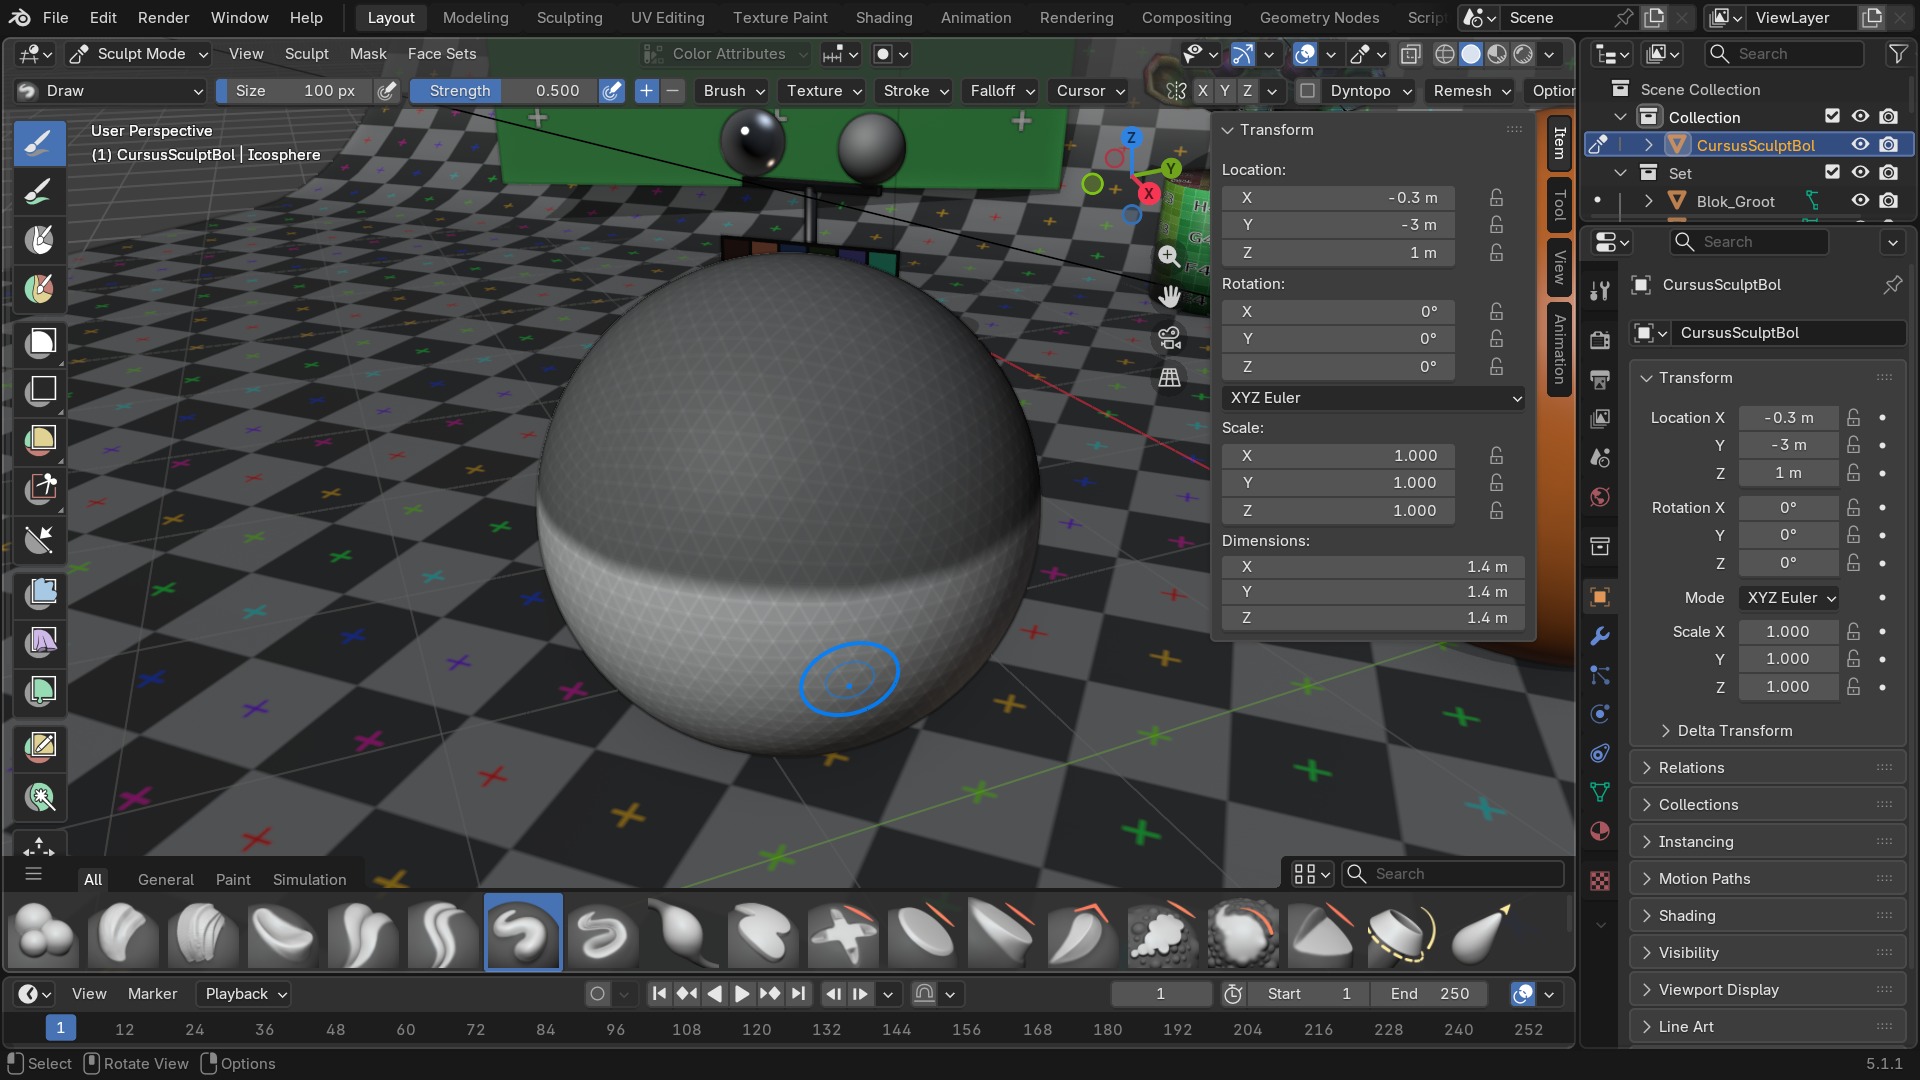This screenshot has width=1920, height=1080.
Task: Open the Object Data properties tab
Action: coord(1600,792)
